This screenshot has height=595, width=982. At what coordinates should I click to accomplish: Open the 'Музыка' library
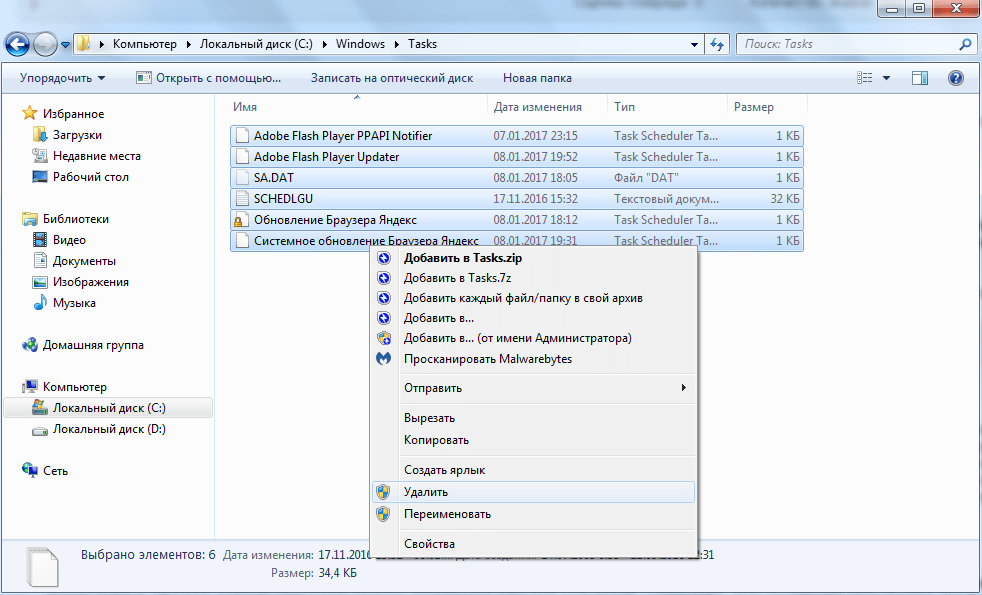tap(64, 303)
